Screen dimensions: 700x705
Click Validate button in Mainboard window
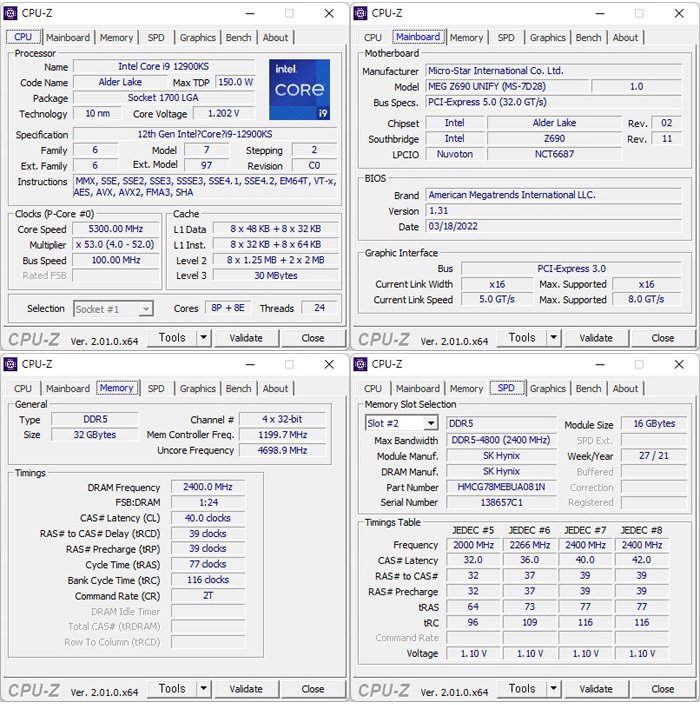[596, 338]
